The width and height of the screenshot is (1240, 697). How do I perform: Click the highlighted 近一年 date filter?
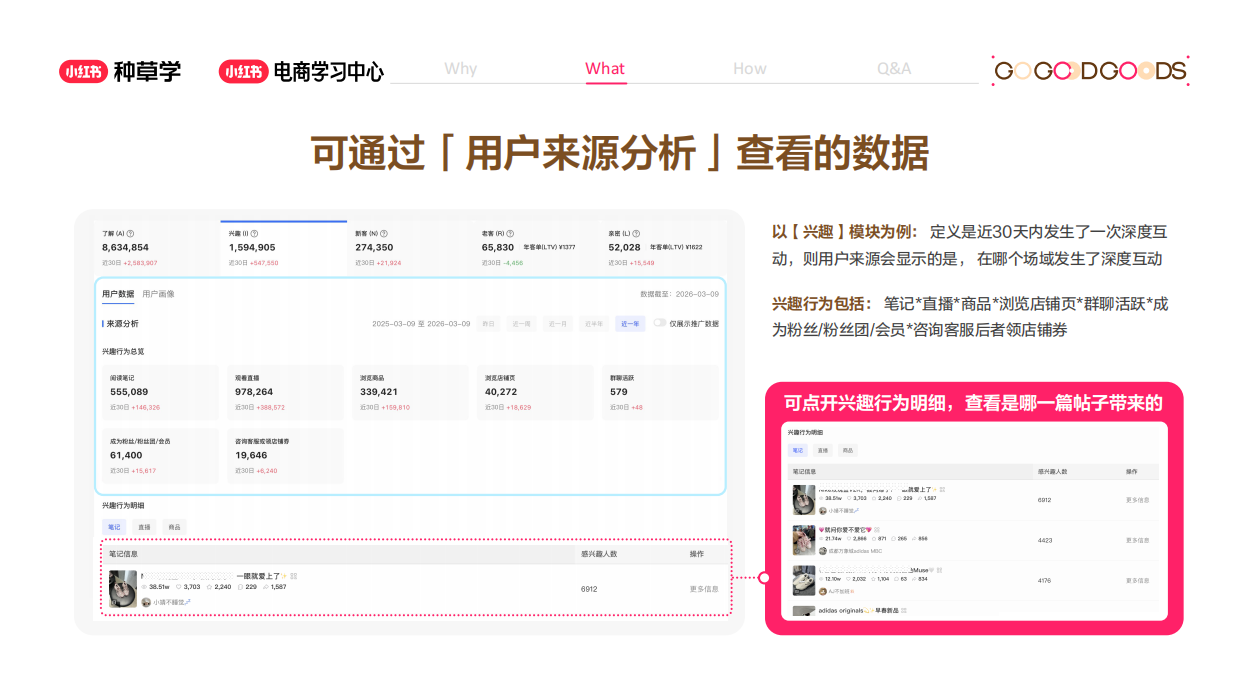[x=632, y=322]
